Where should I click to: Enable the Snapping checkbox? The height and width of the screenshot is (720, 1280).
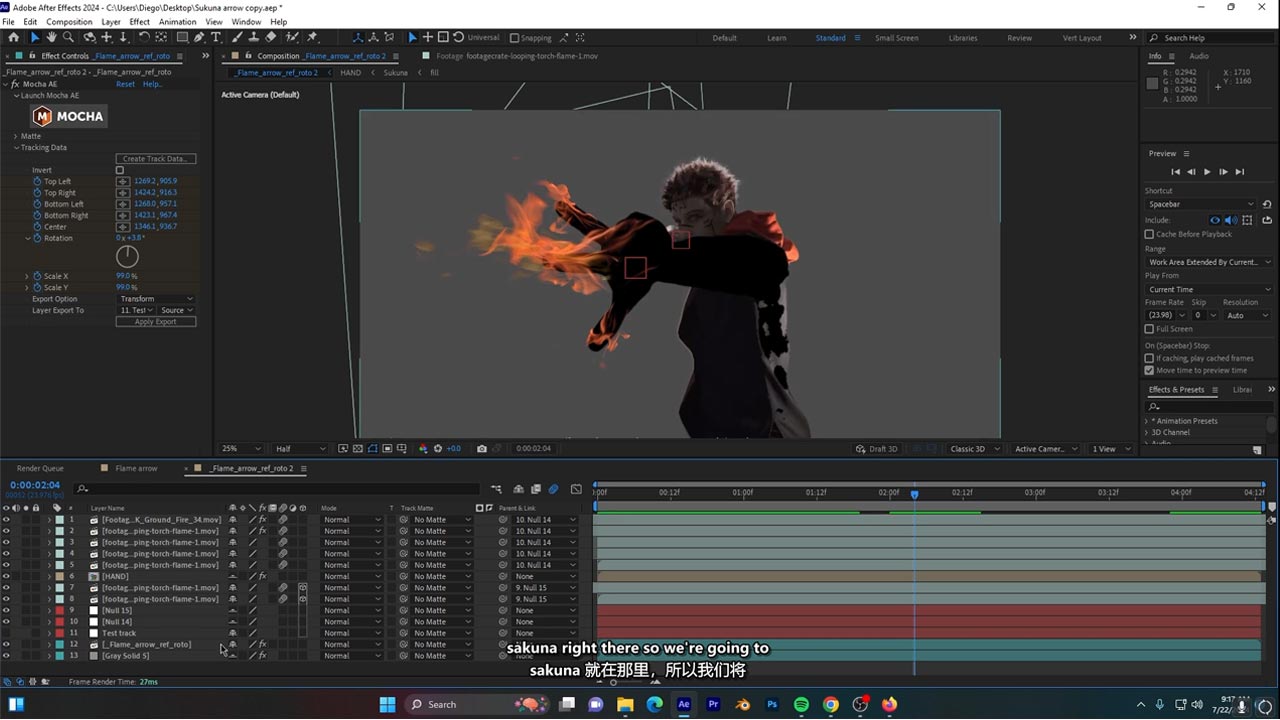[x=515, y=38]
